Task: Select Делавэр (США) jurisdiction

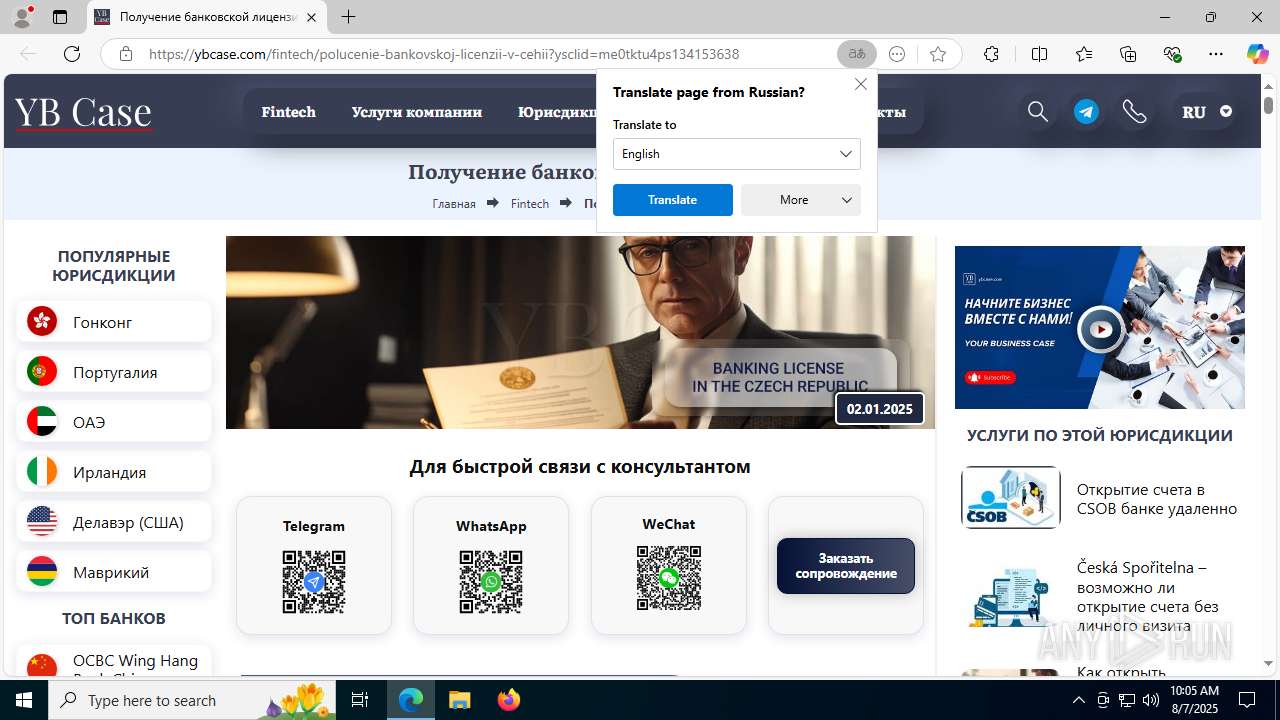Action: pyautogui.click(x=114, y=521)
